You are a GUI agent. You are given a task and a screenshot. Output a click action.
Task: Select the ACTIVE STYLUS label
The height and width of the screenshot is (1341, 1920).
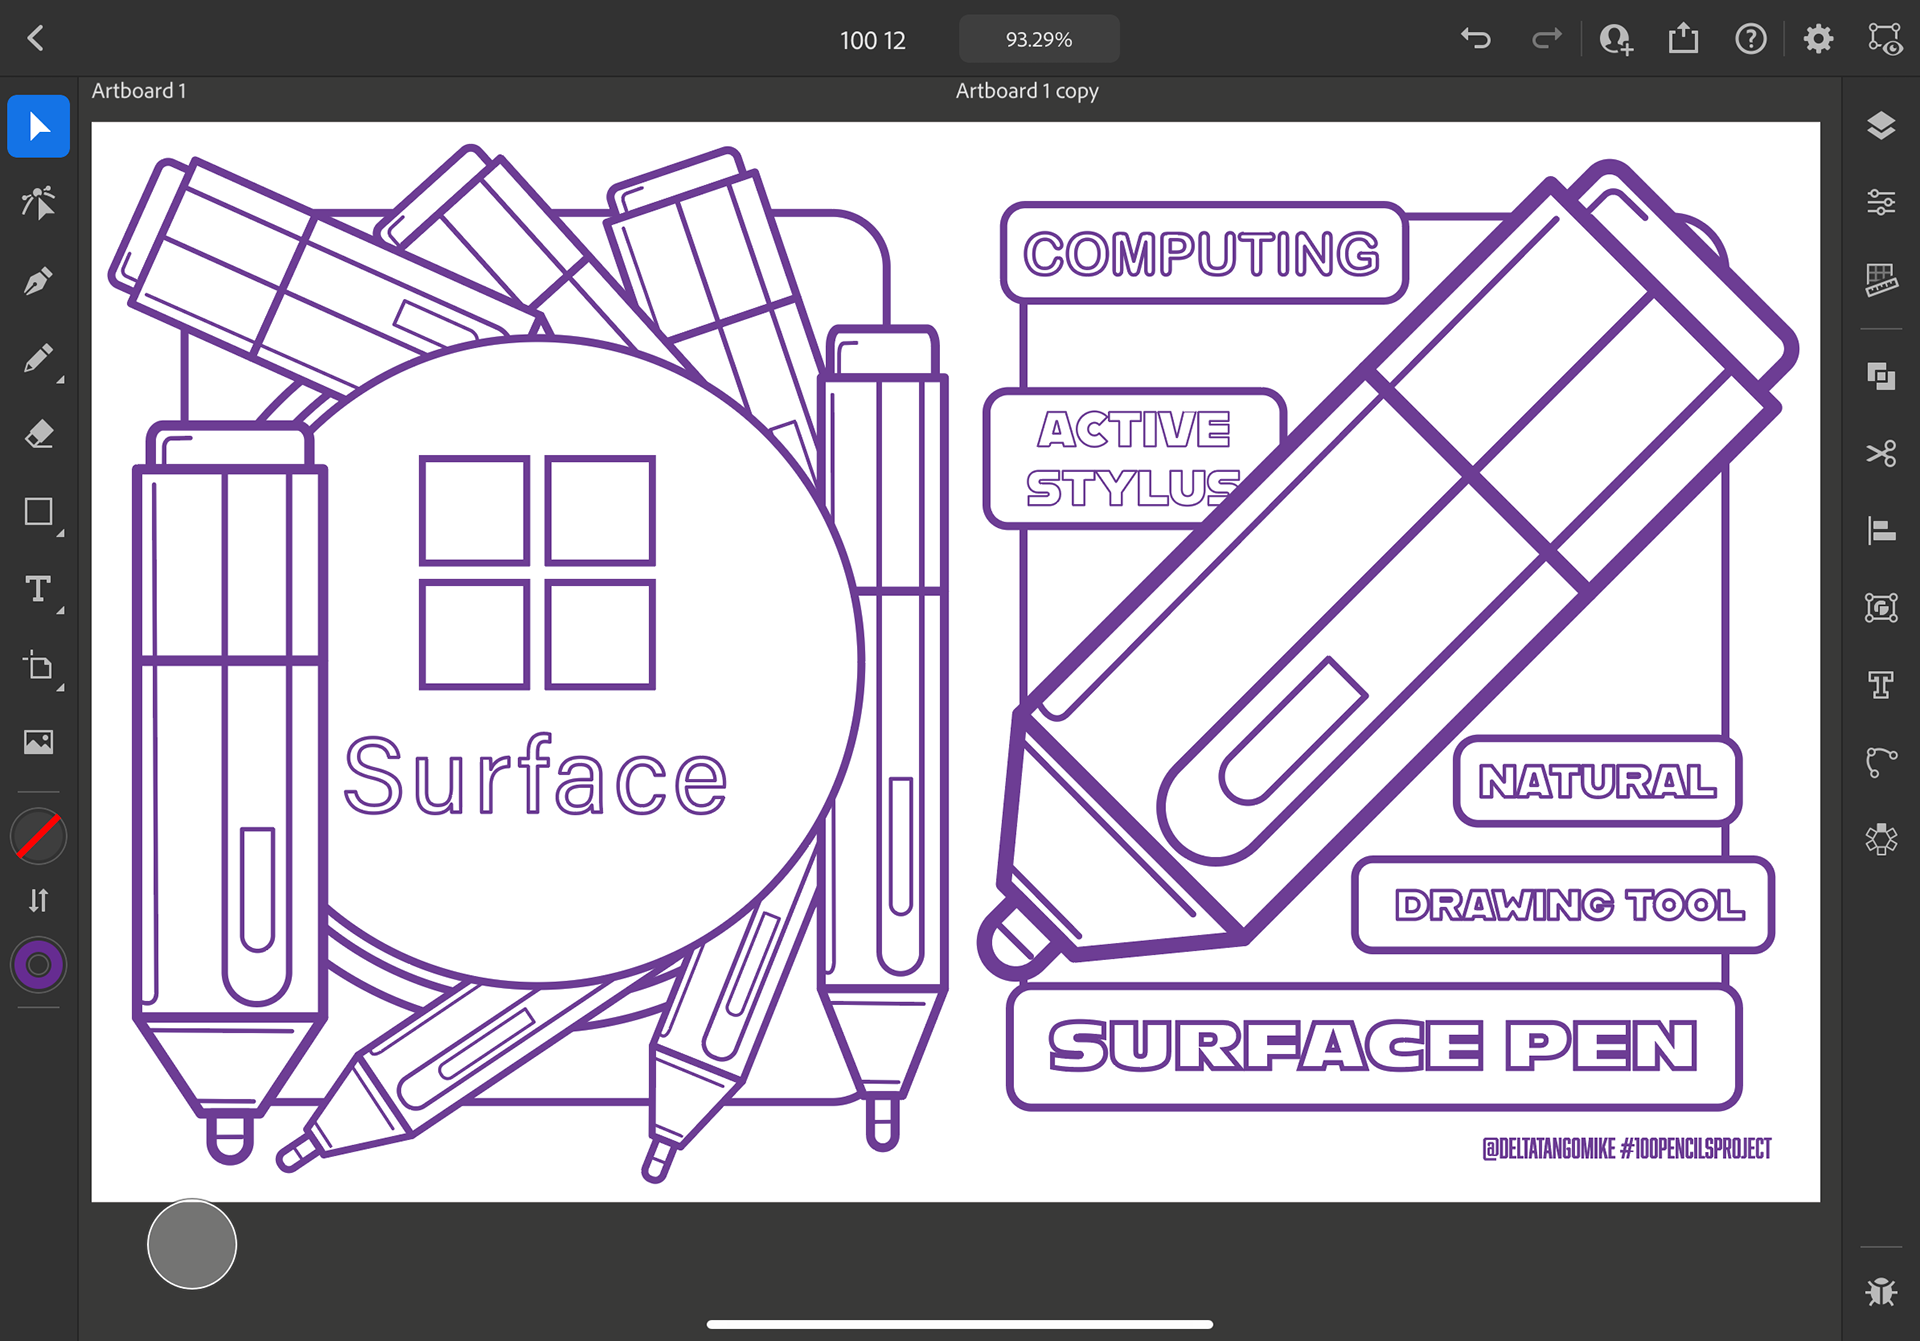tap(1133, 458)
